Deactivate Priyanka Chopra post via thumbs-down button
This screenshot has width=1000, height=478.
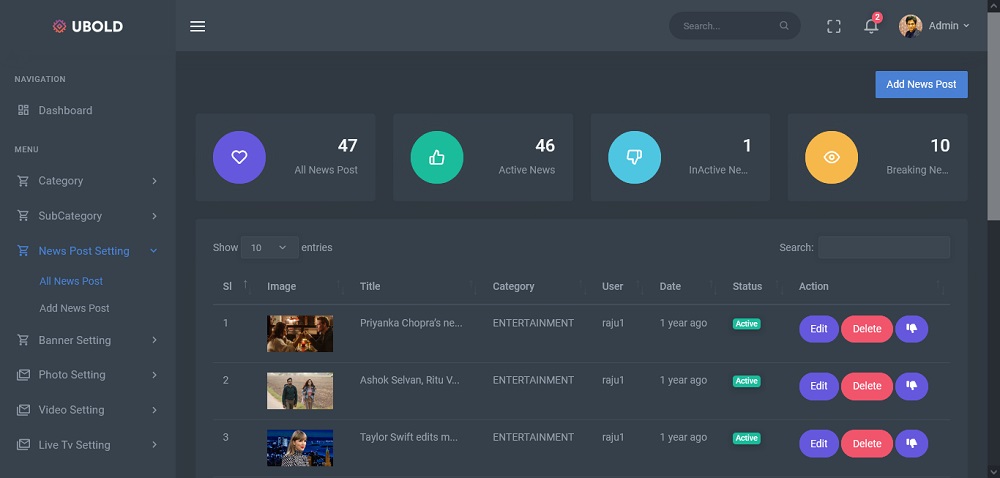pyautogui.click(x=912, y=329)
